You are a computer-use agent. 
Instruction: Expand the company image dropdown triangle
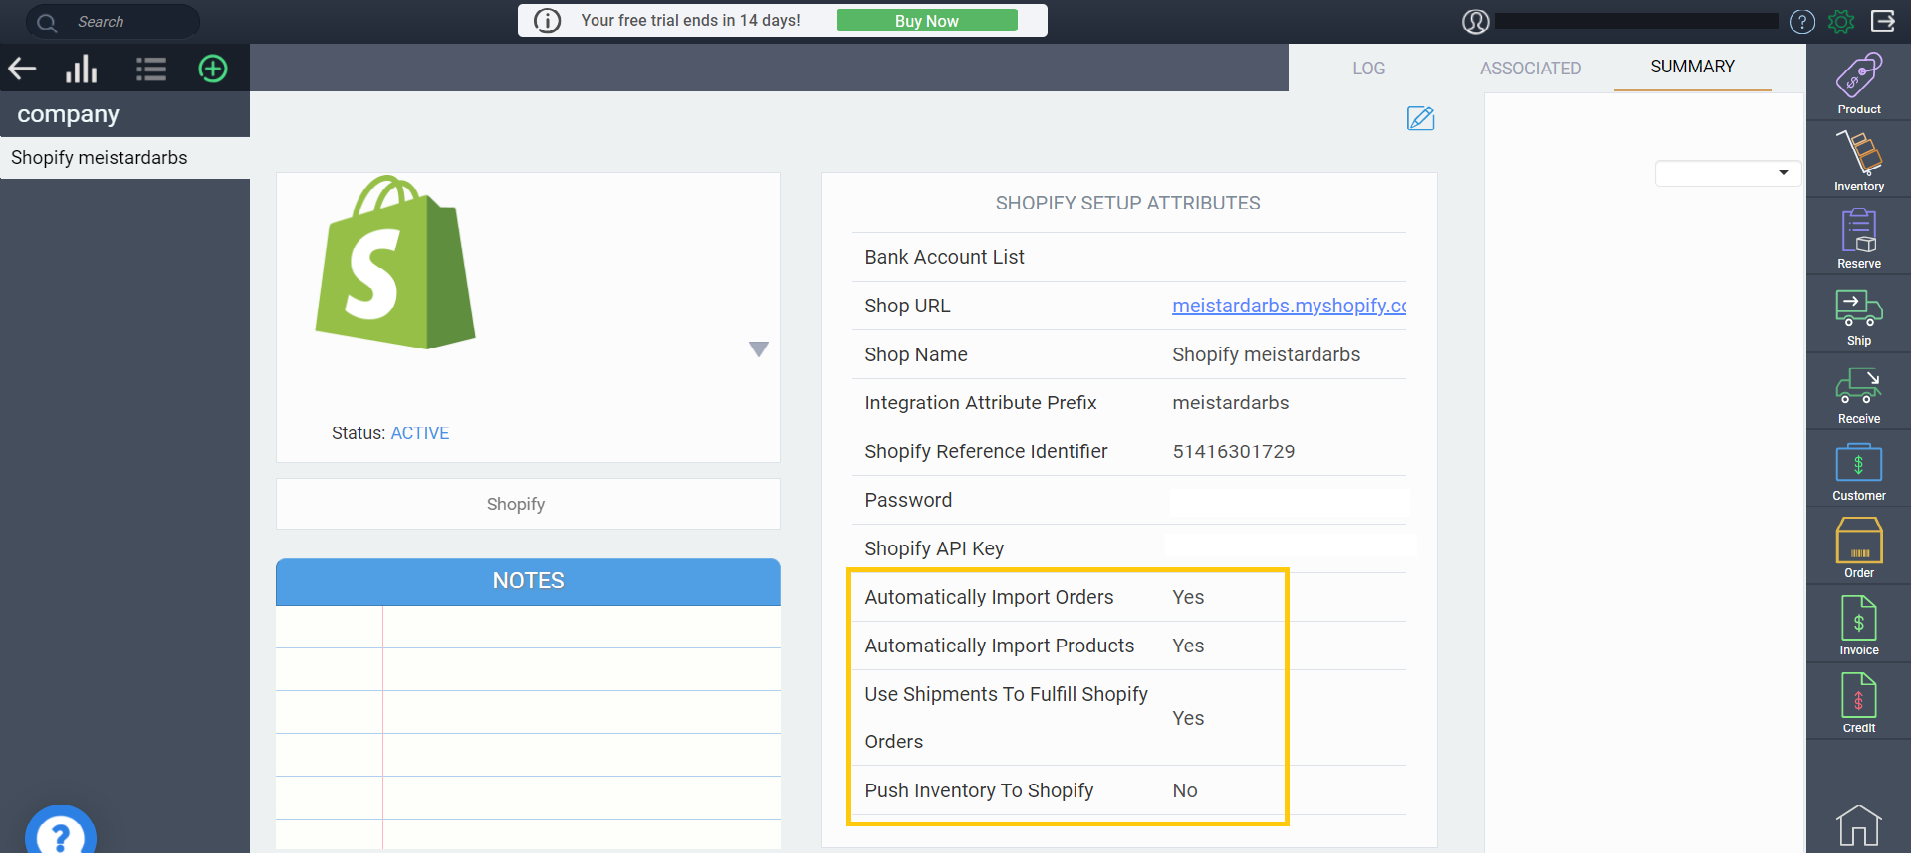[759, 349]
